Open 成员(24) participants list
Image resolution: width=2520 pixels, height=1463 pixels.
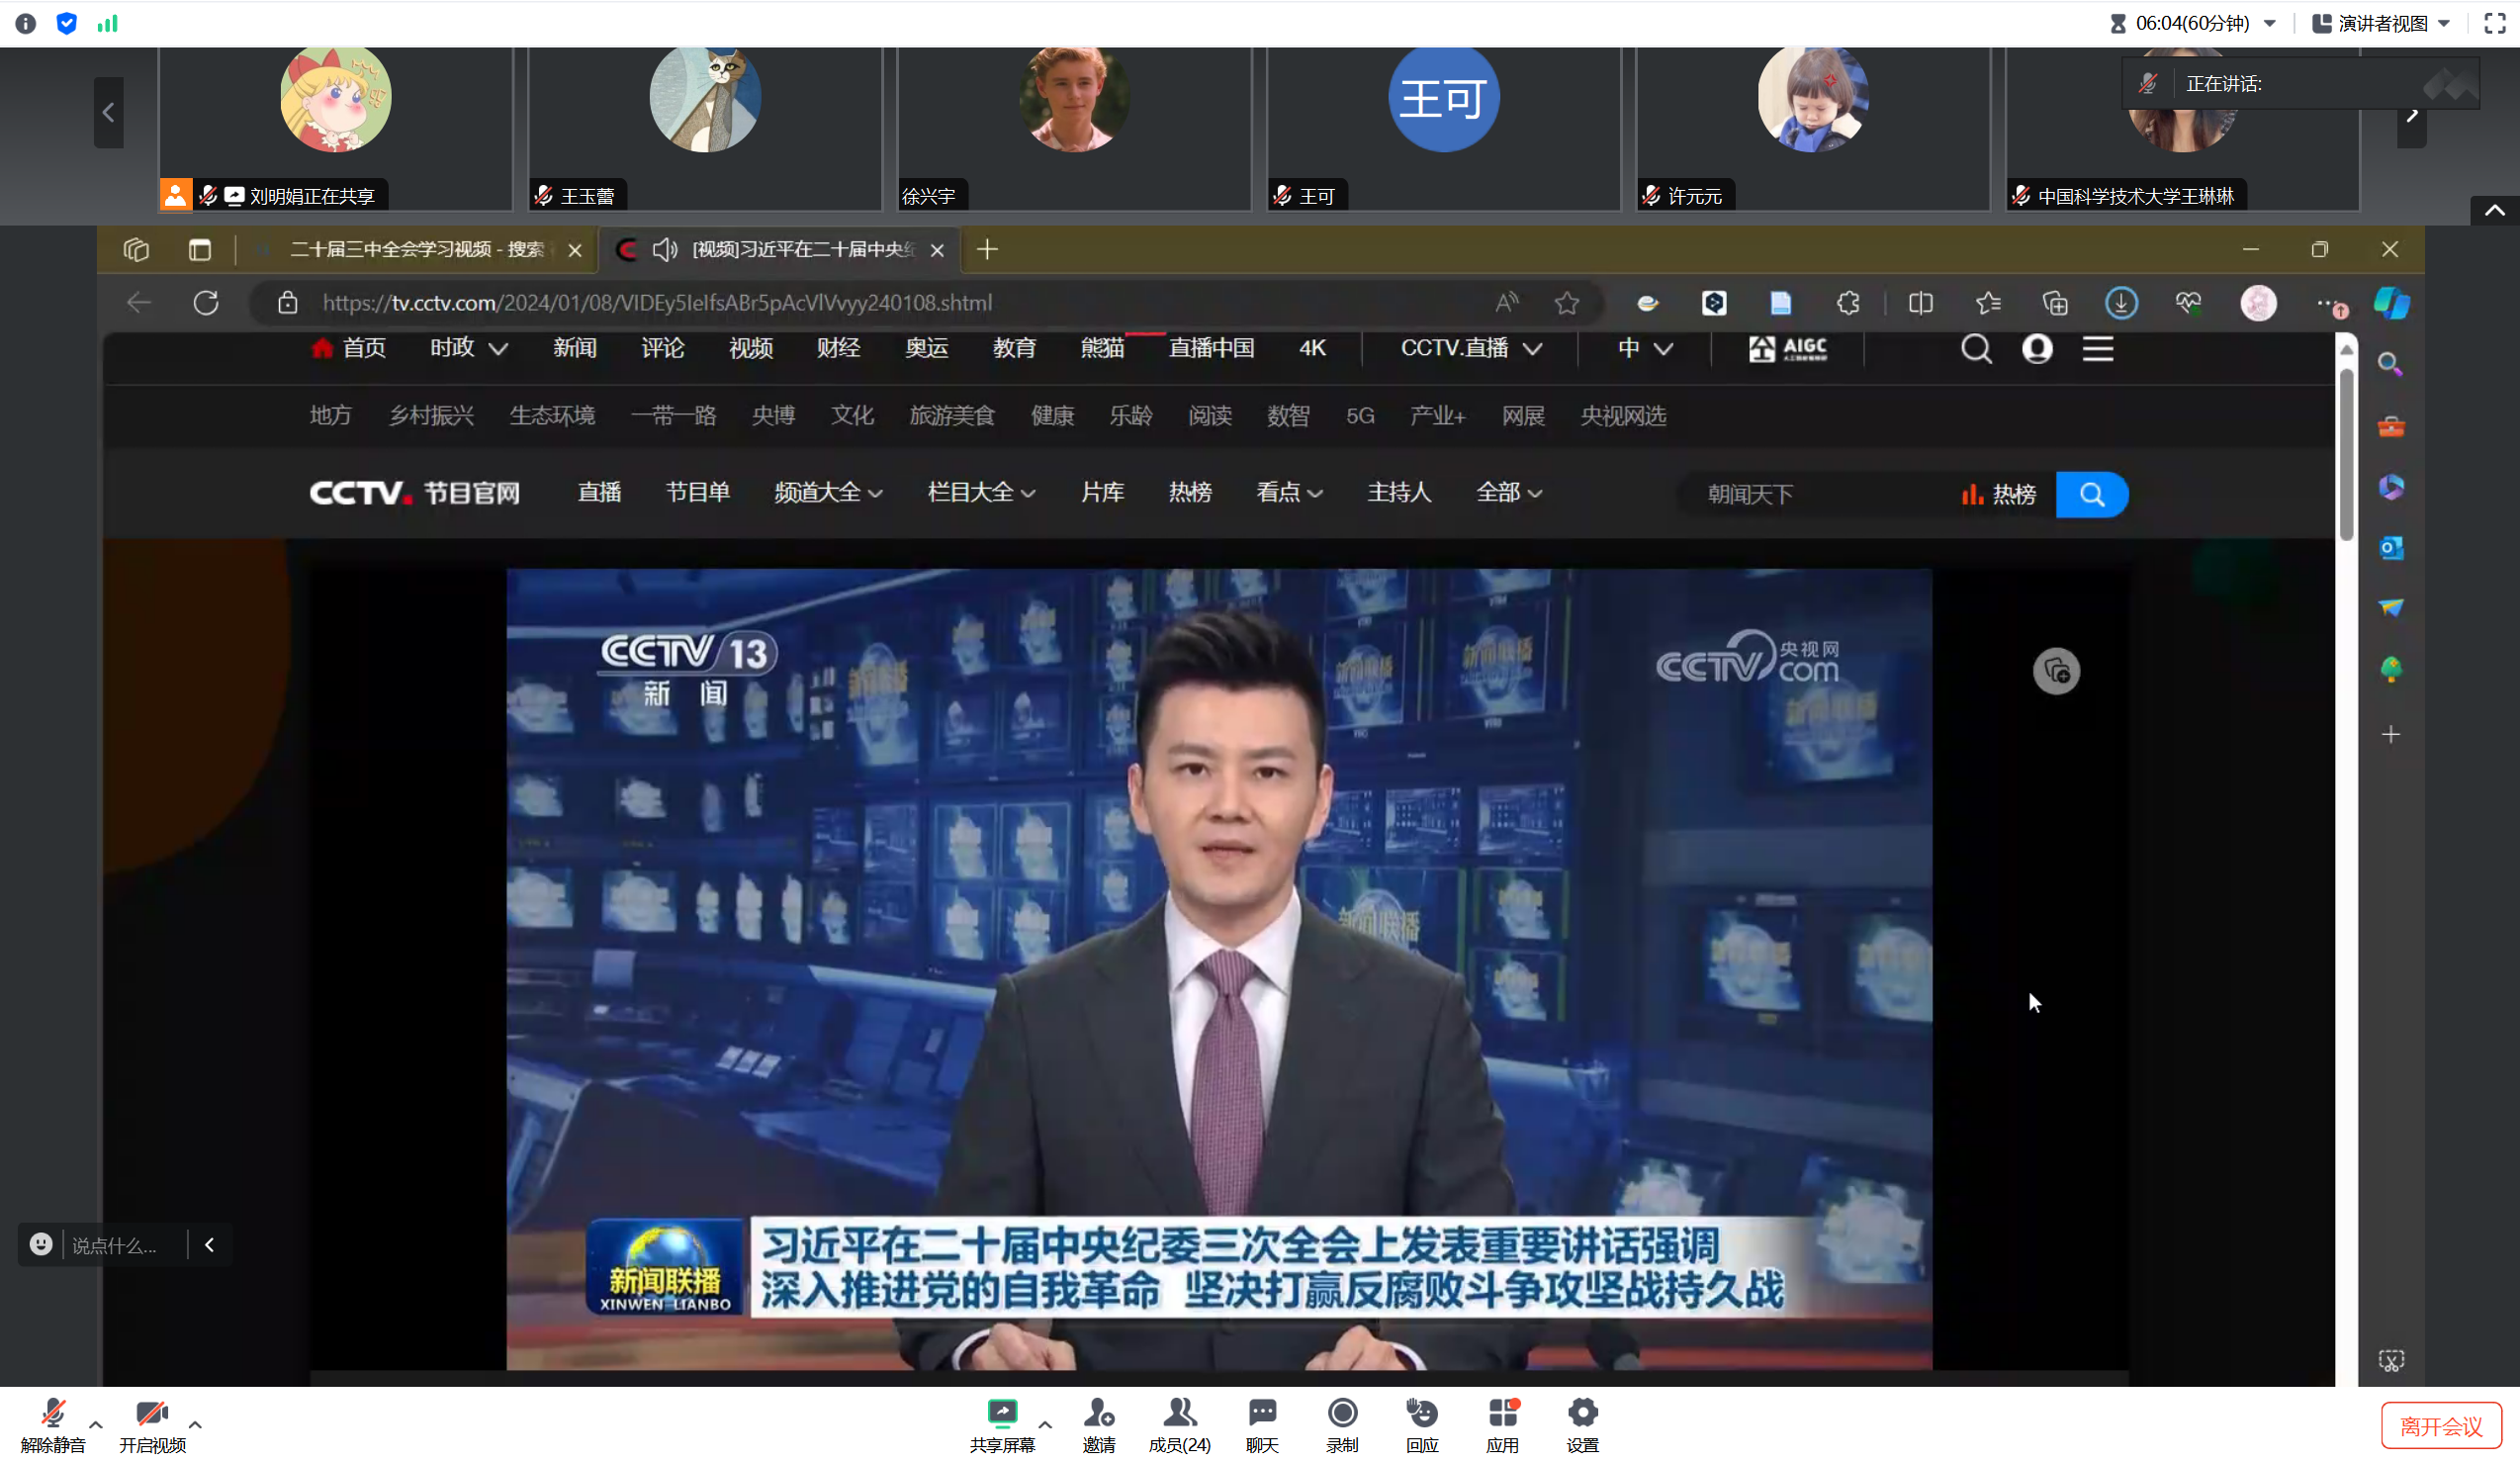[x=1179, y=1424]
